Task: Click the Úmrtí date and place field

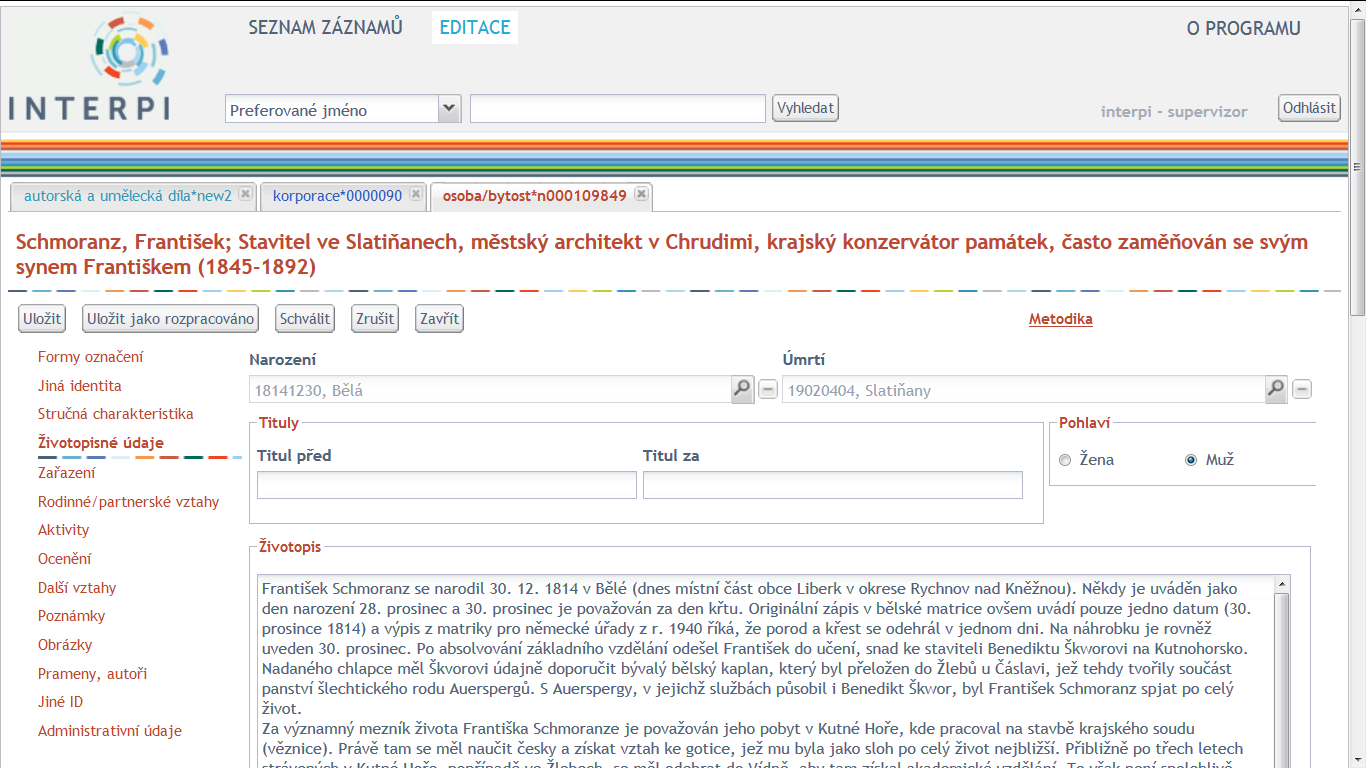Action: tap(1023, 390)
